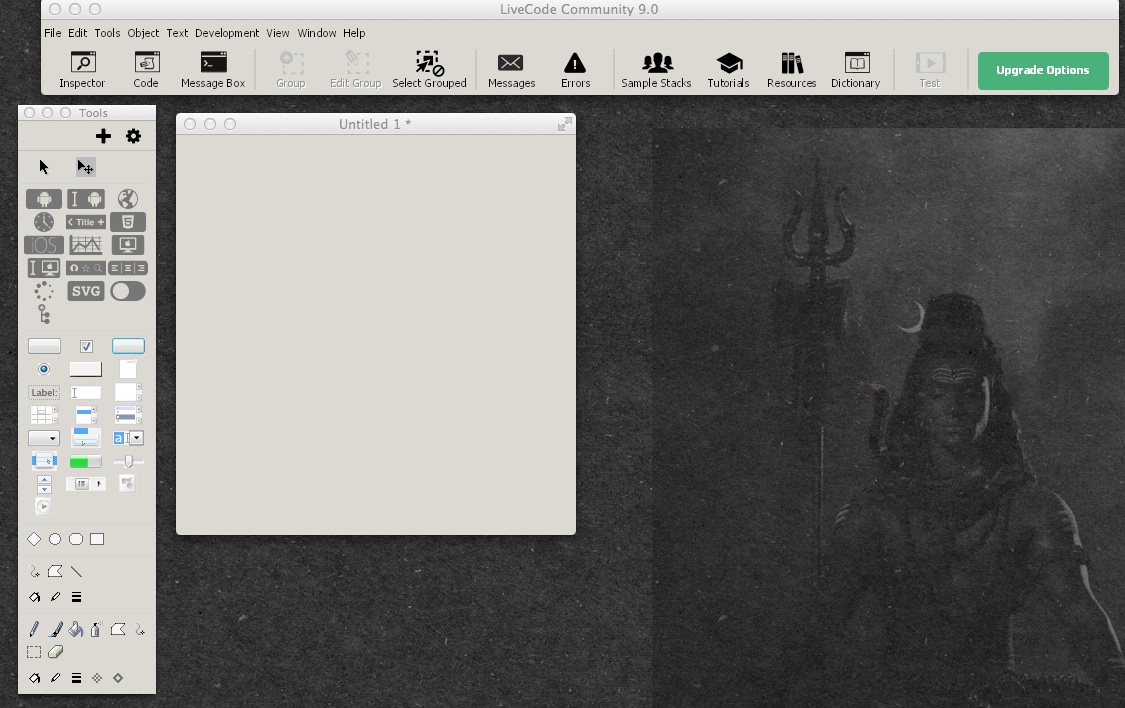Select the switch toggle widget

click(128, 291)
